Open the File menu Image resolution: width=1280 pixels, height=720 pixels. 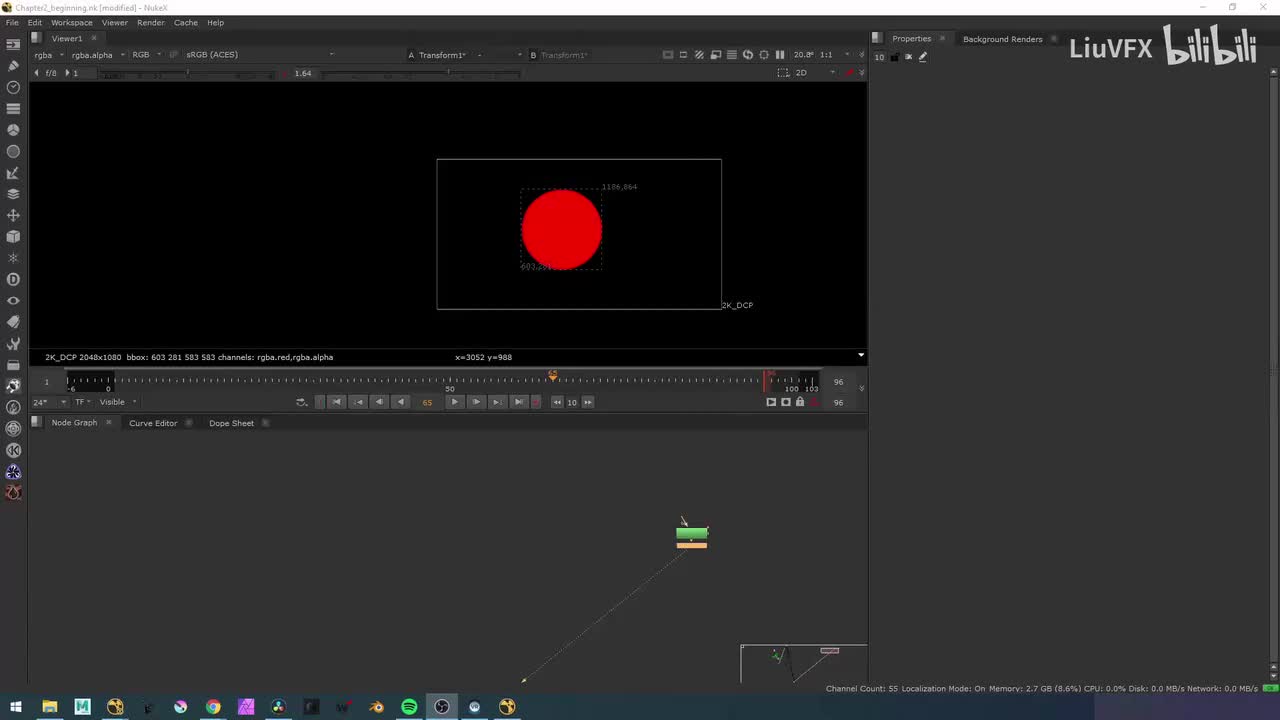pos(12,22)
